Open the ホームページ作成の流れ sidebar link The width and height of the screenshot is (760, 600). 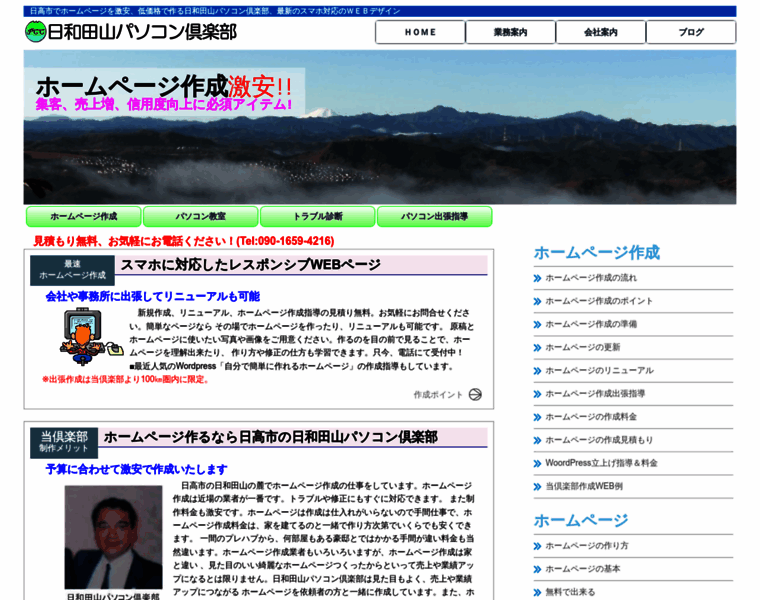tap(590, 278)
